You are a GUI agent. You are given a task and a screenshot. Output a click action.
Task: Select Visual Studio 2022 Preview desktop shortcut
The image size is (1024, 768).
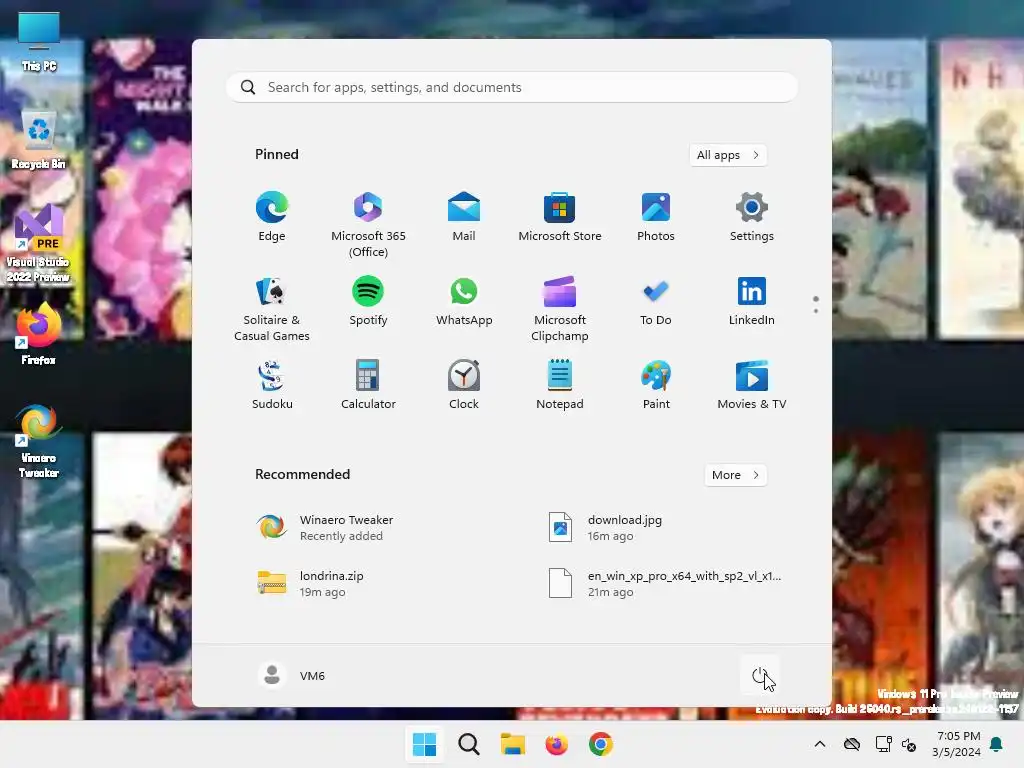click(x=39, y=243)
